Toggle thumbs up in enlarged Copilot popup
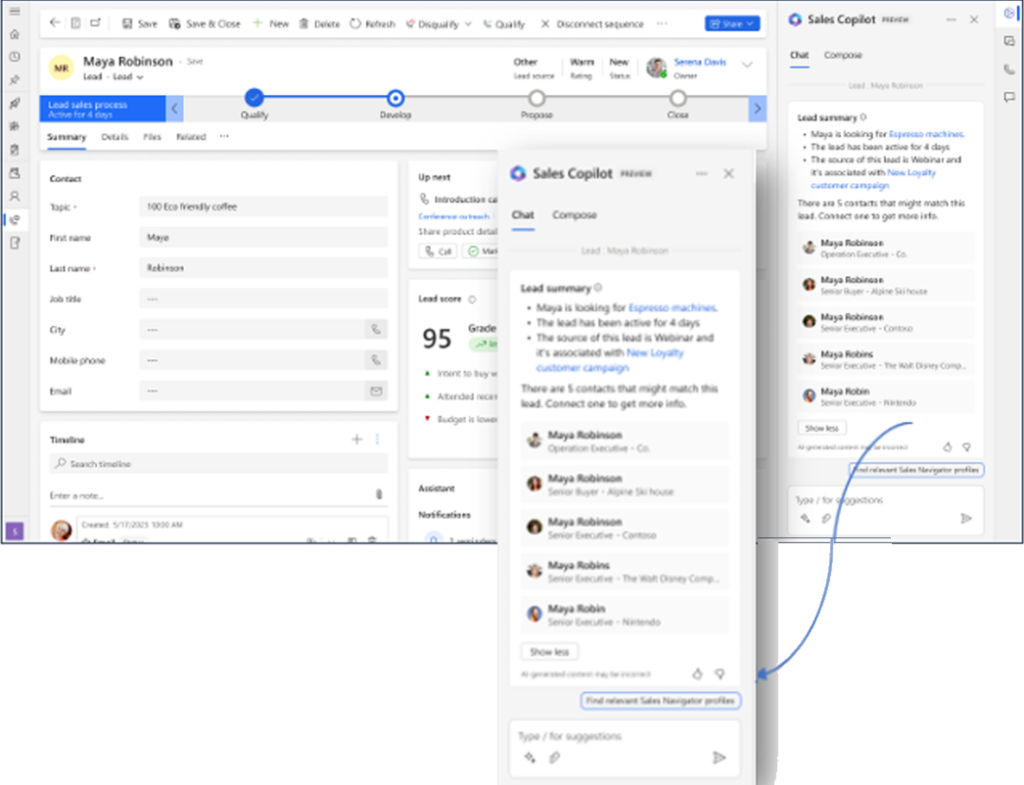1024x785 pixels. [697, 674]
